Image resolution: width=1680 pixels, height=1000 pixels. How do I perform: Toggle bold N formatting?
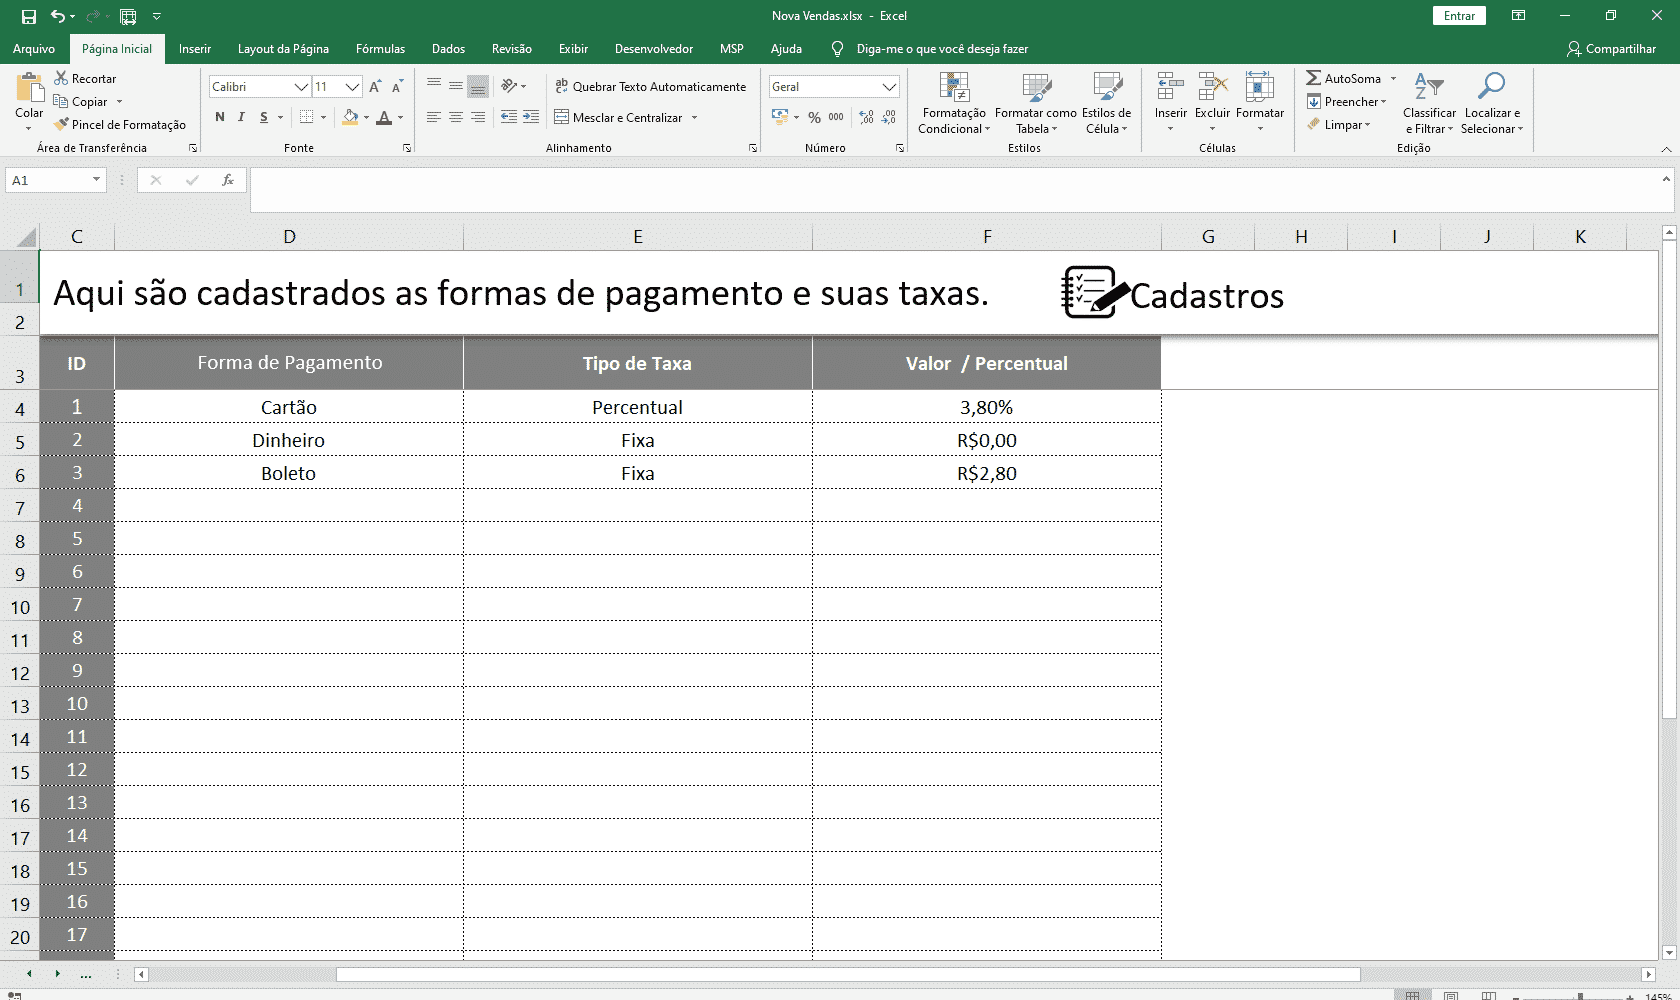pyautogui.click(x=220, y=117)
